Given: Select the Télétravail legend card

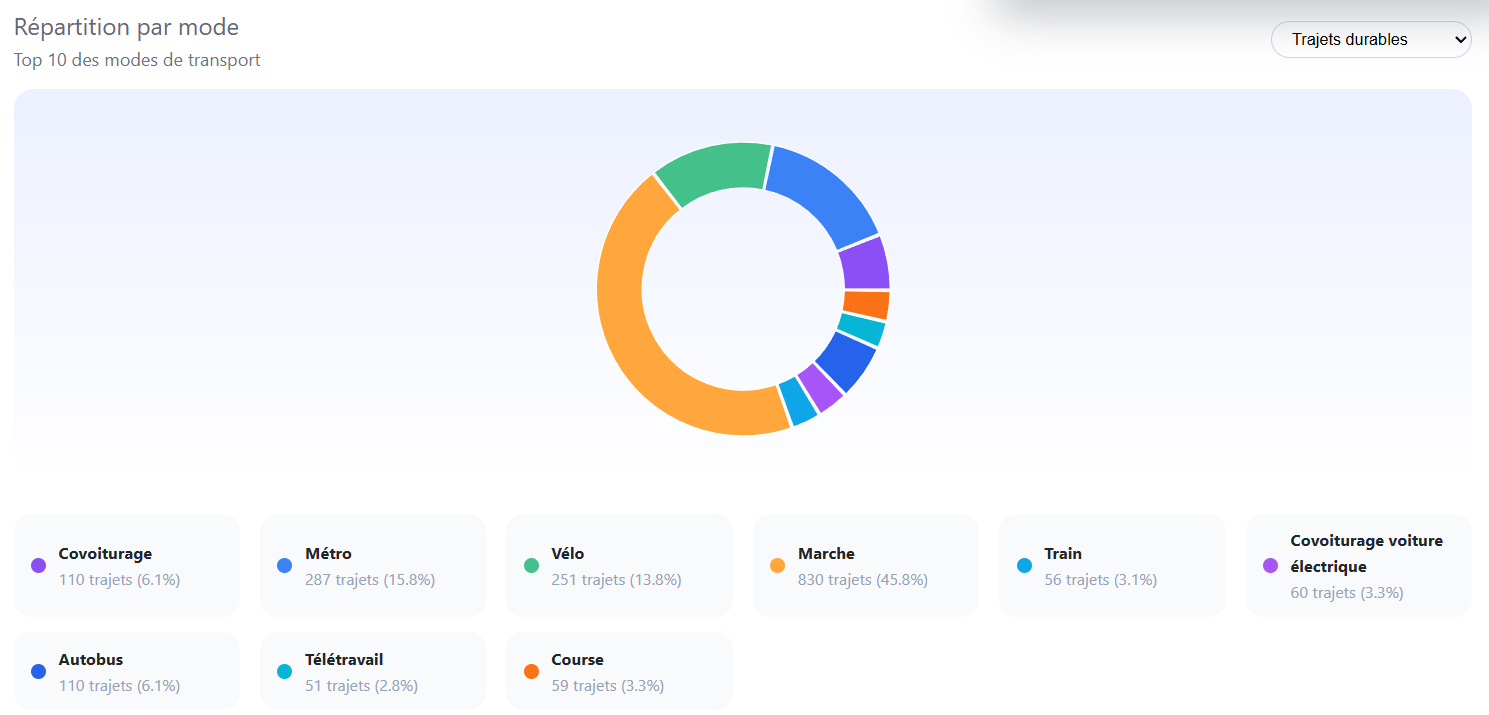Looking at the screenshot, I should pos(373,671).
